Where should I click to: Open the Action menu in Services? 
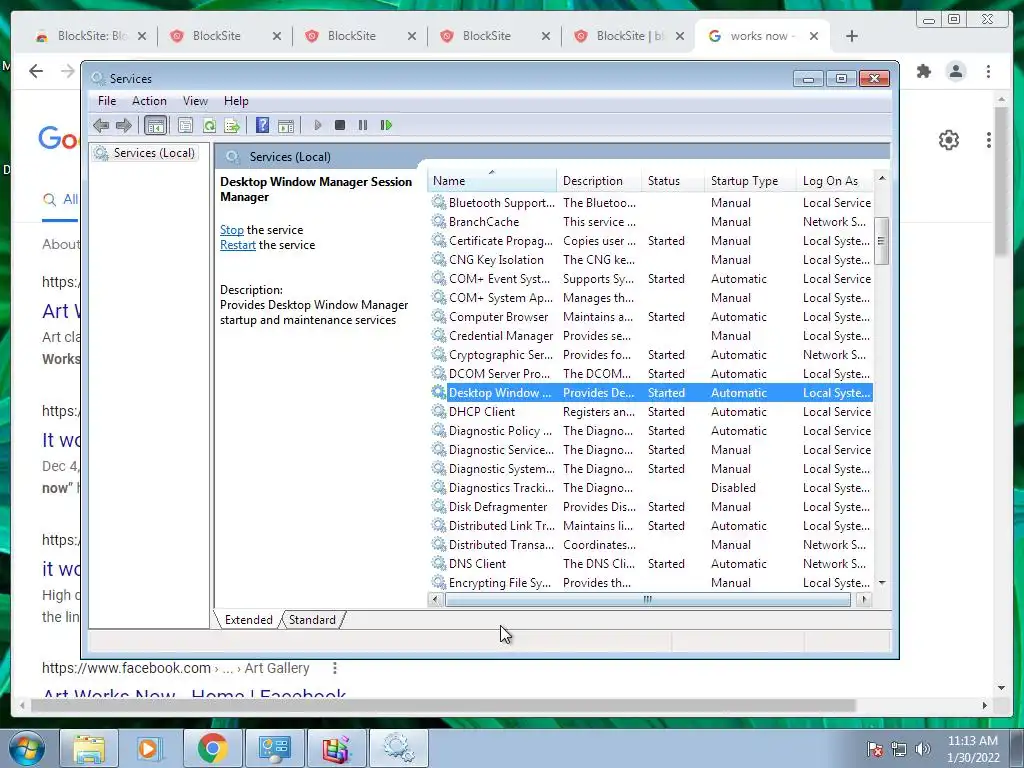[149, 101]
